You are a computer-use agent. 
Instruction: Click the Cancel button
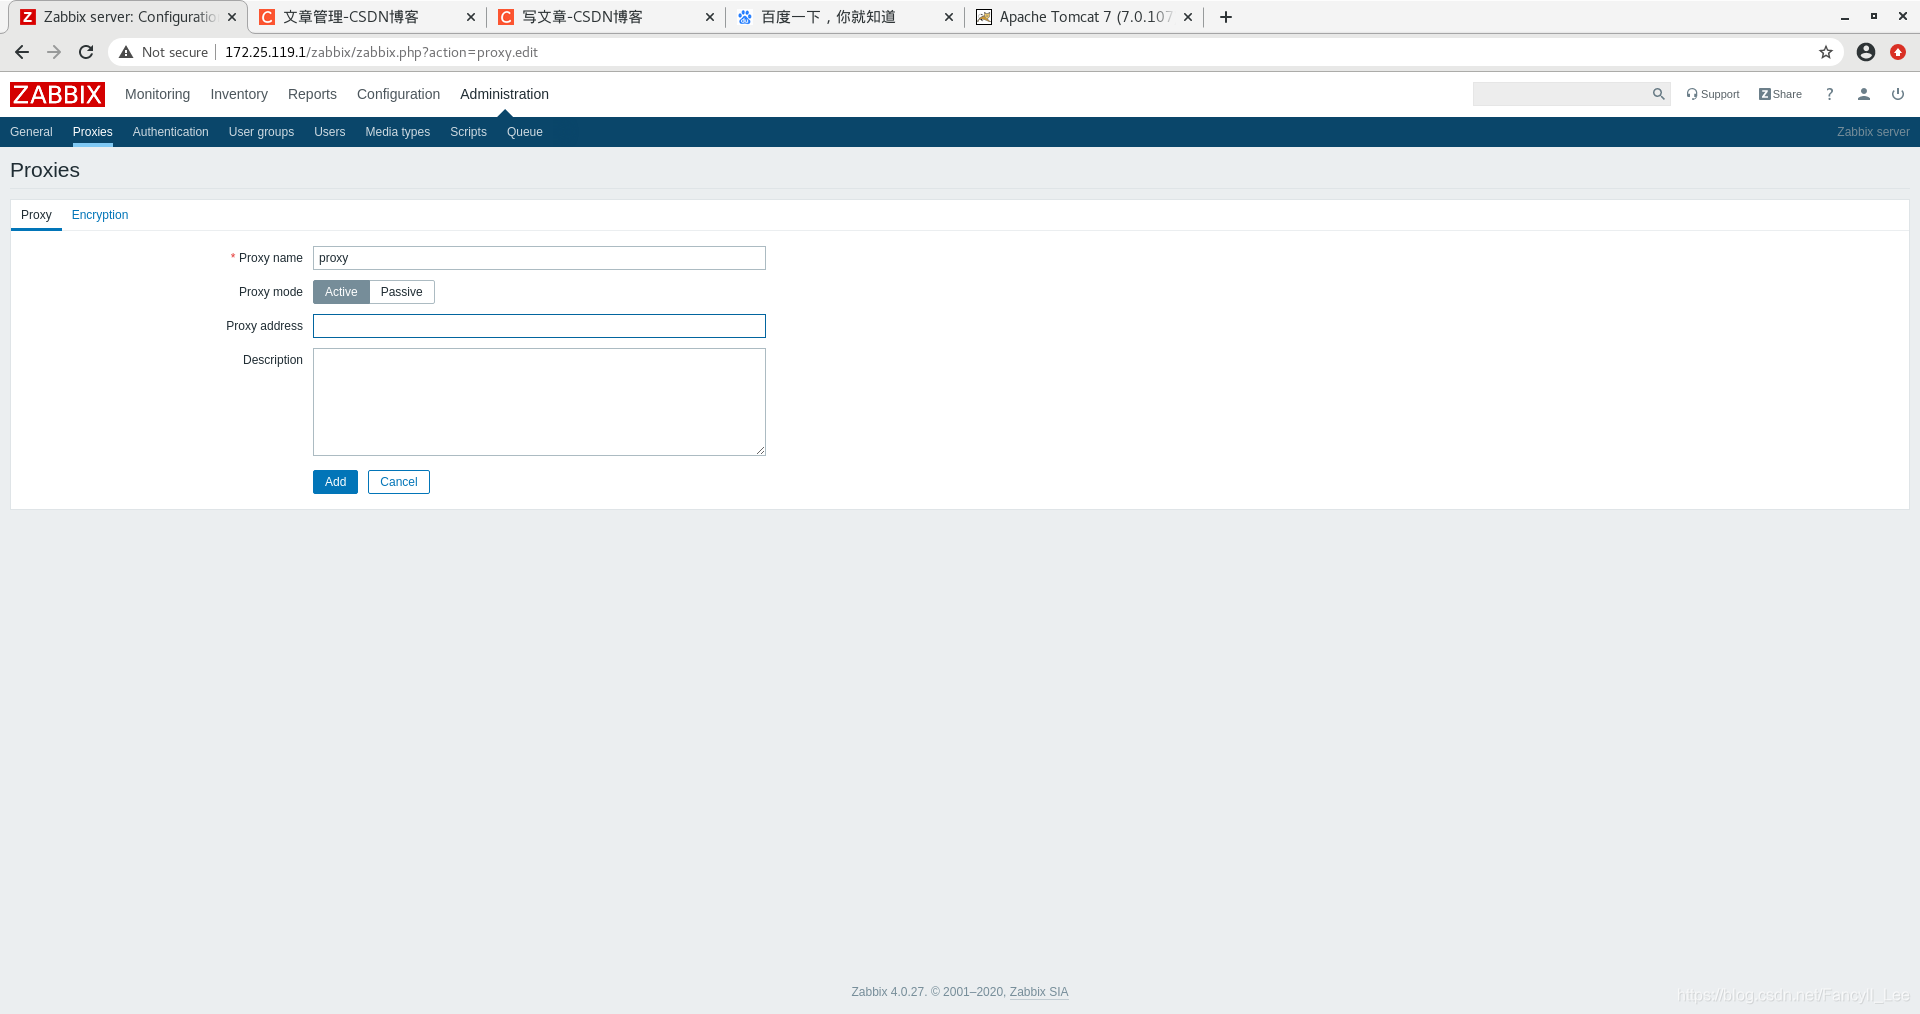pyautogui.click(x=399, y=482)
